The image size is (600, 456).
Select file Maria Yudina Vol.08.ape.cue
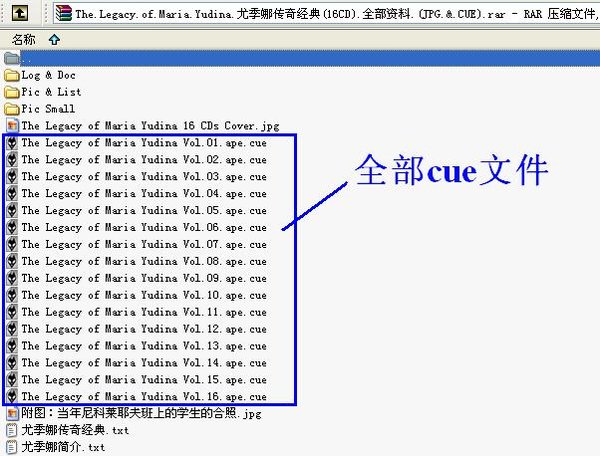click(x=144, y=262)
